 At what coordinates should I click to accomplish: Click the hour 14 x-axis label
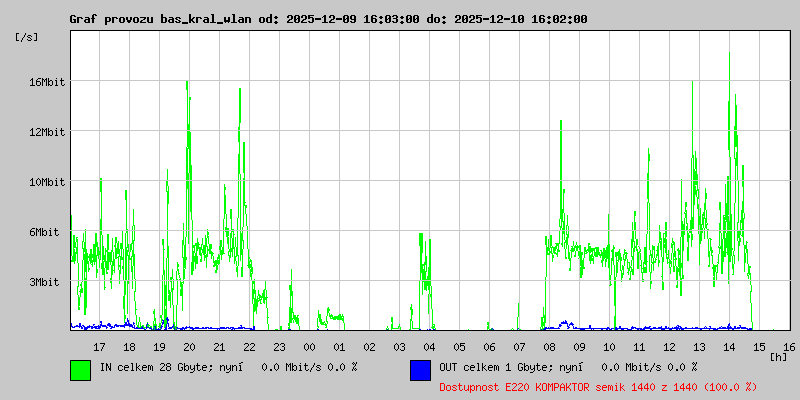pyautogui.click(x=730, y=347)
